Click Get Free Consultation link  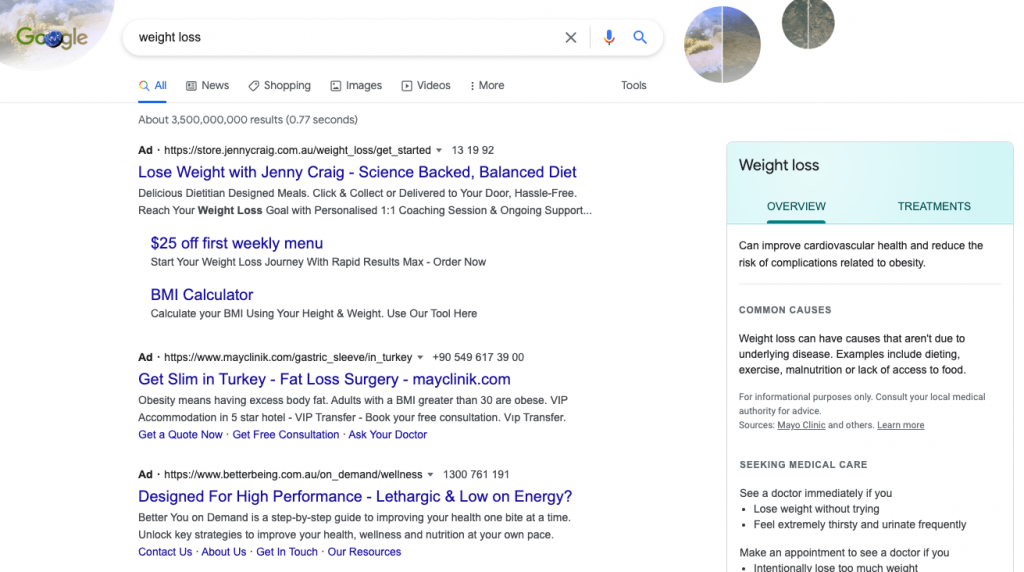point(285,434)
